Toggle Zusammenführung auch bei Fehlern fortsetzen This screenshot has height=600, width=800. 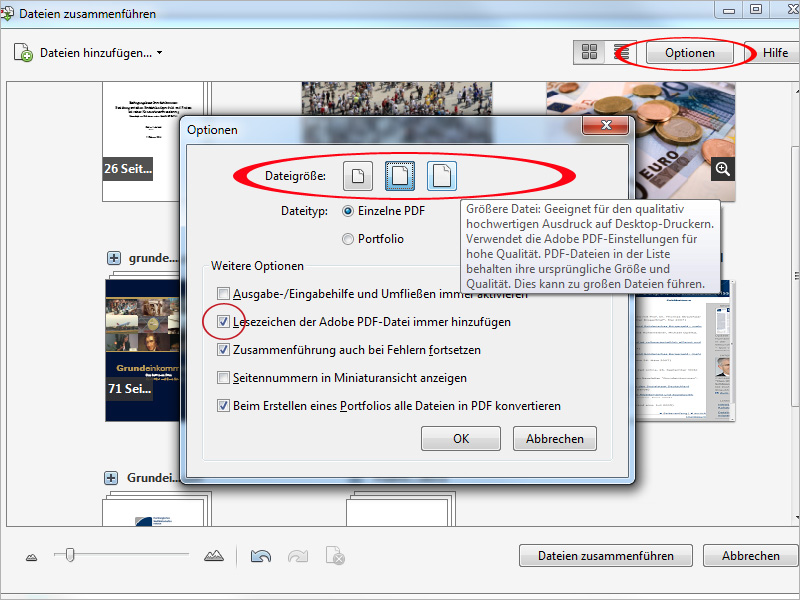pyautogui.click(x=223, y=349)
